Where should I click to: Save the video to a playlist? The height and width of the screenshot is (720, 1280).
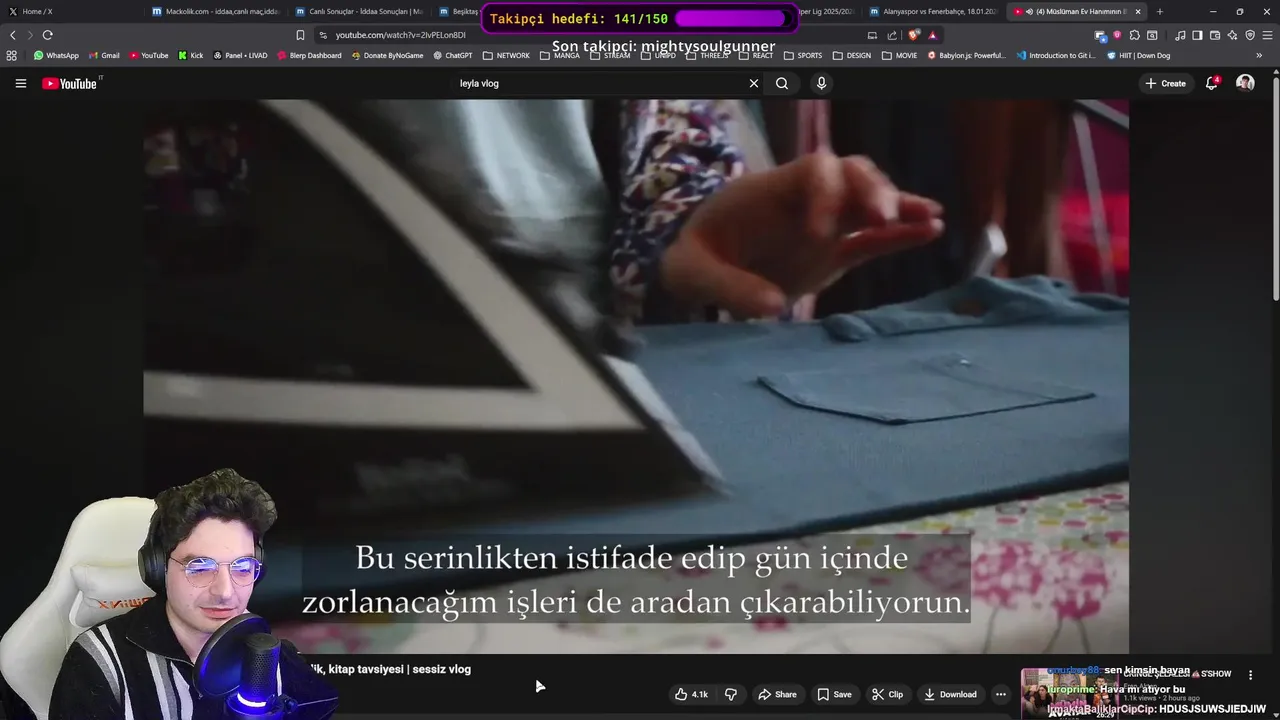(834, 694)
